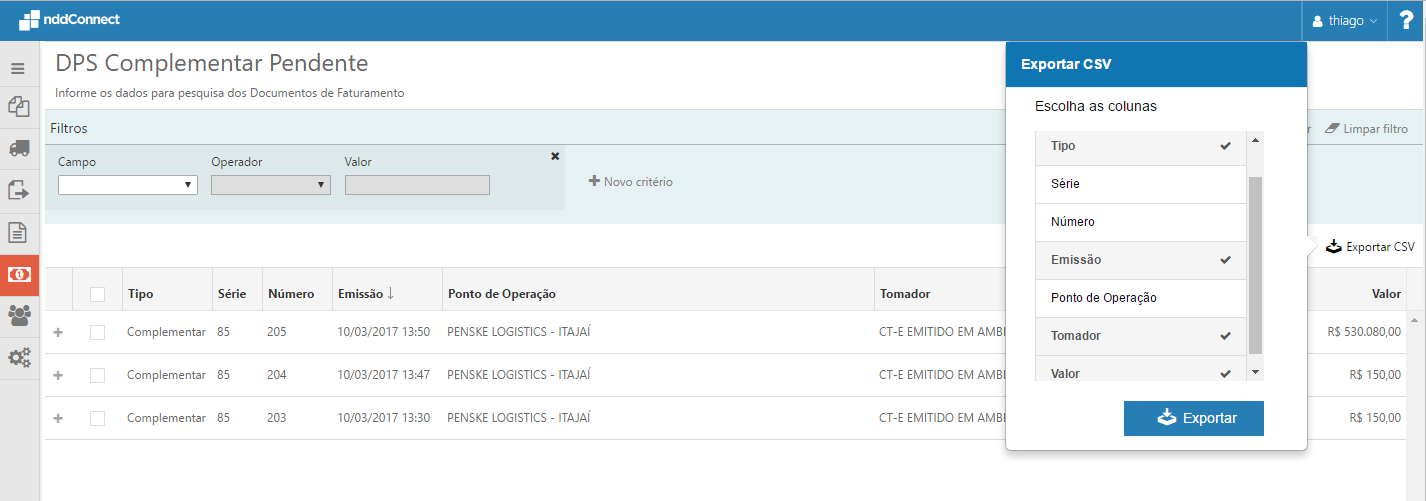
Task: Open the Operador dropdown
Action: [270, 185]
